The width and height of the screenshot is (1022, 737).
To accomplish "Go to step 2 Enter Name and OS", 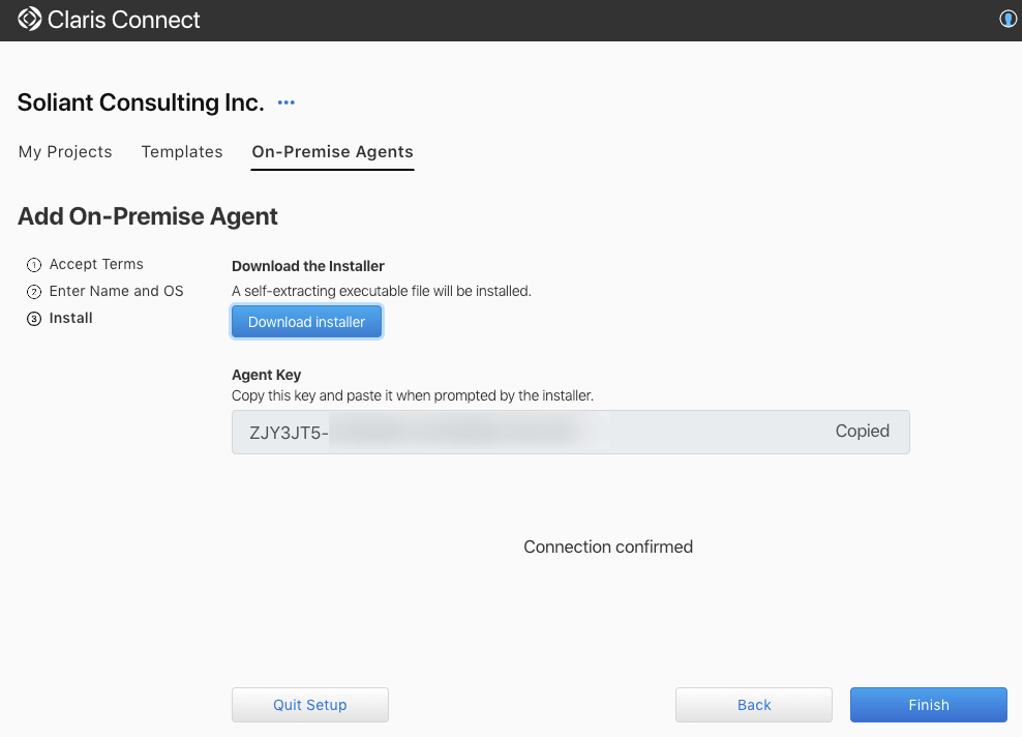I will point(105,291).
